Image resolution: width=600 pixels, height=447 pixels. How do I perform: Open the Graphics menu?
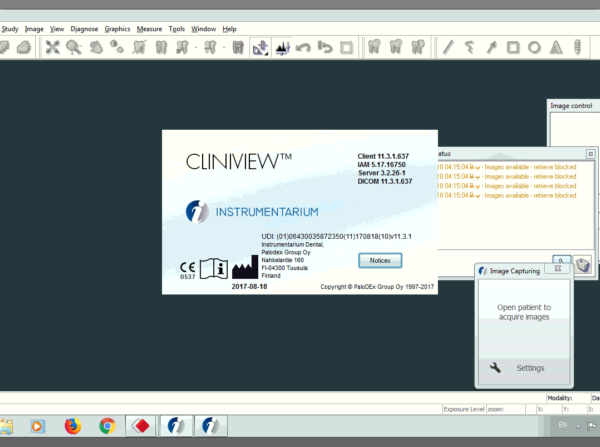117,29
